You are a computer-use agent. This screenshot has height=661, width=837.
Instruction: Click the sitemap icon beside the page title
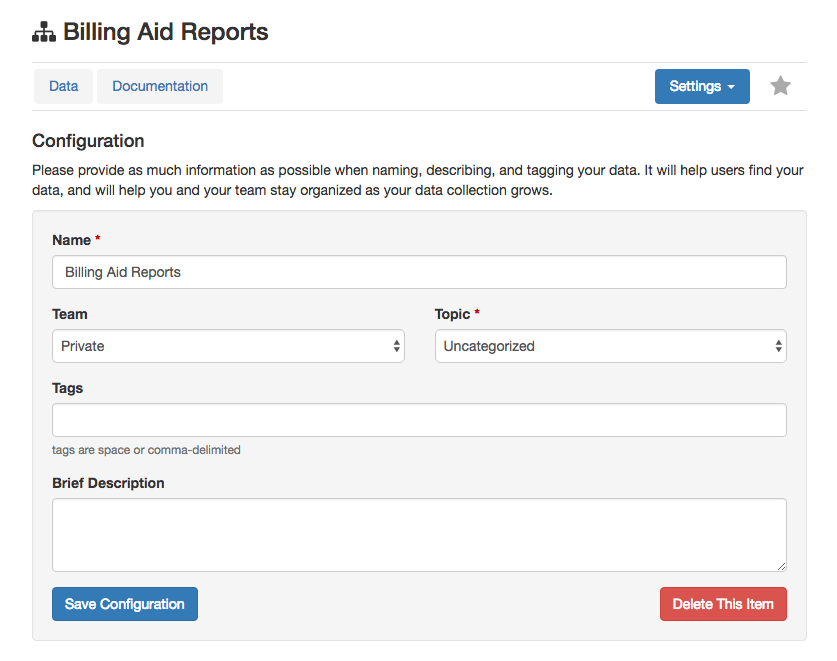(44, 32)
